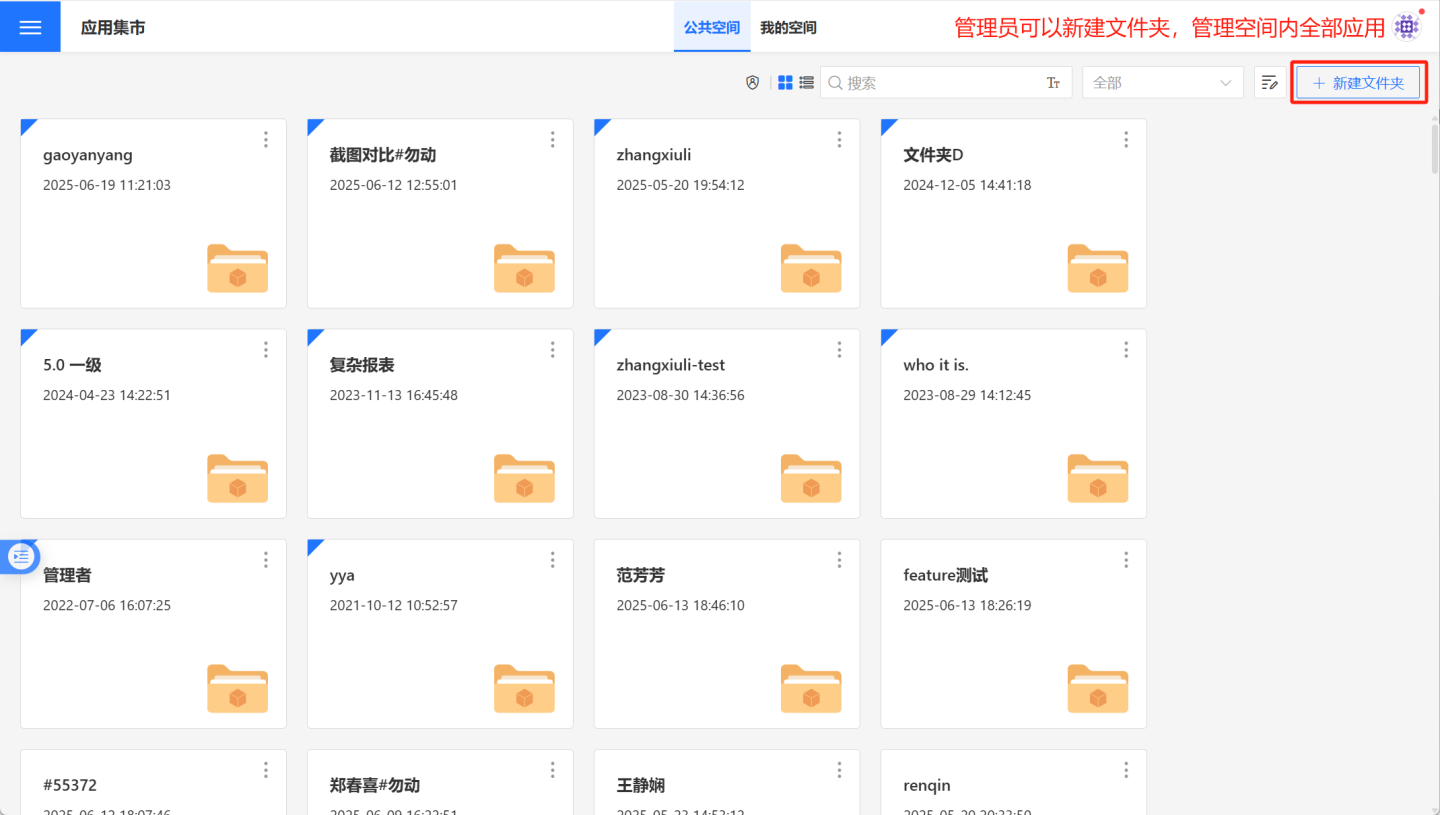Click the 新建文件夹 button
The height and width of the screenshot is (815, 1440).
pyautogui.click(x=1358, y=83)
